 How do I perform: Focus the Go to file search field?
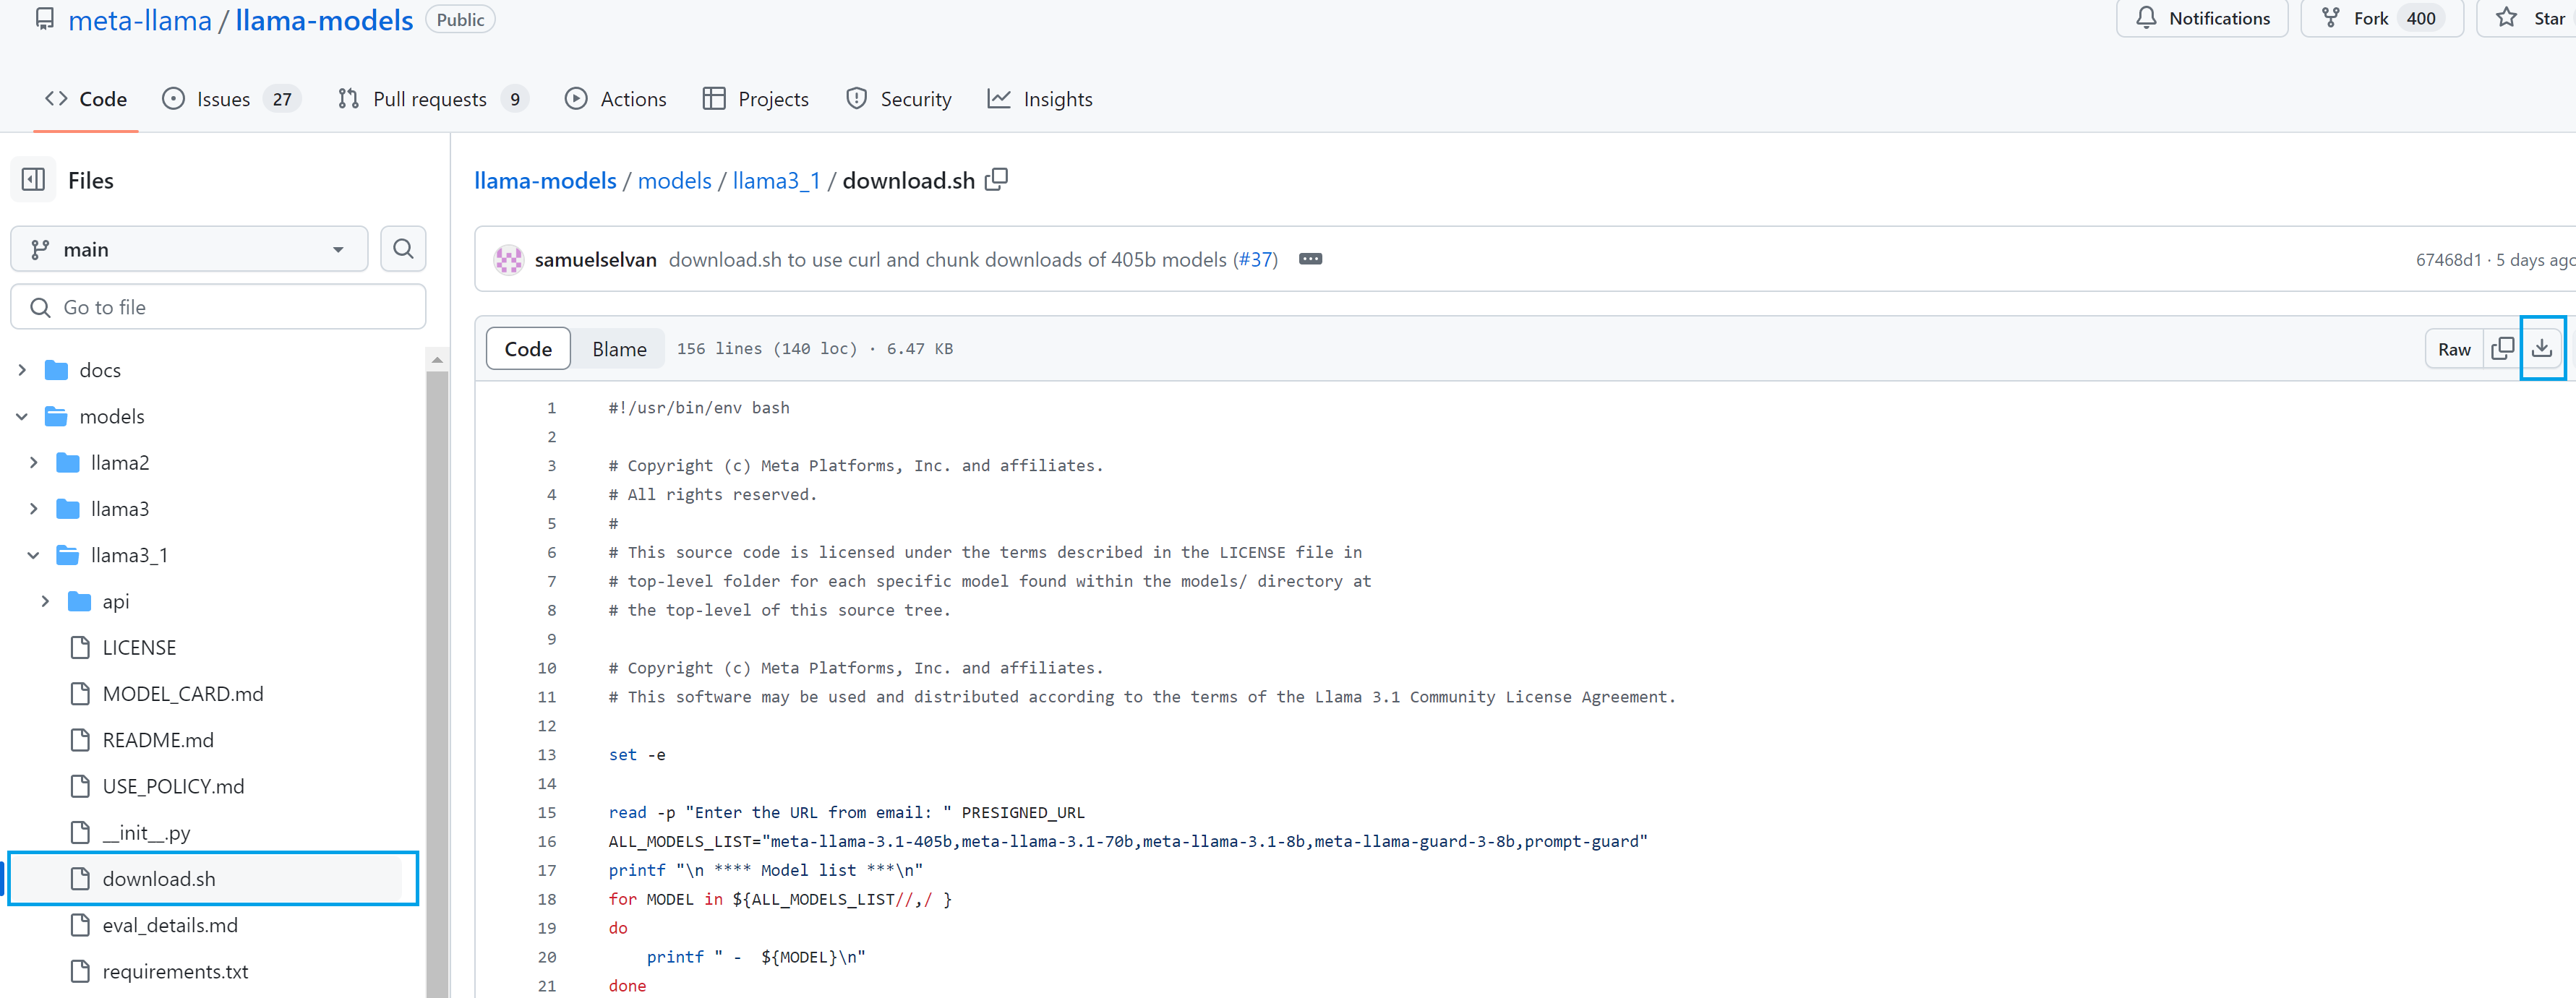218,307
